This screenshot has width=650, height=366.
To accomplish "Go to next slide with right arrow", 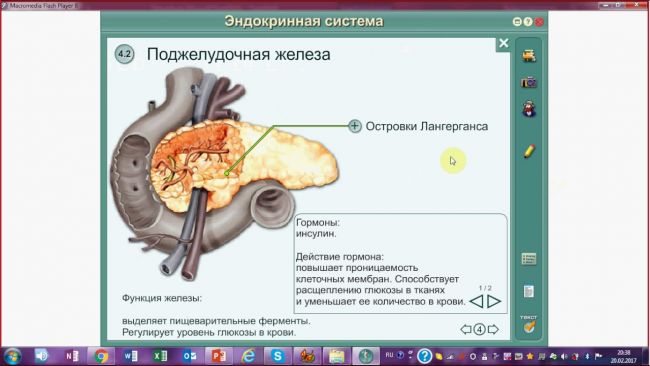I will pos(493,330).
